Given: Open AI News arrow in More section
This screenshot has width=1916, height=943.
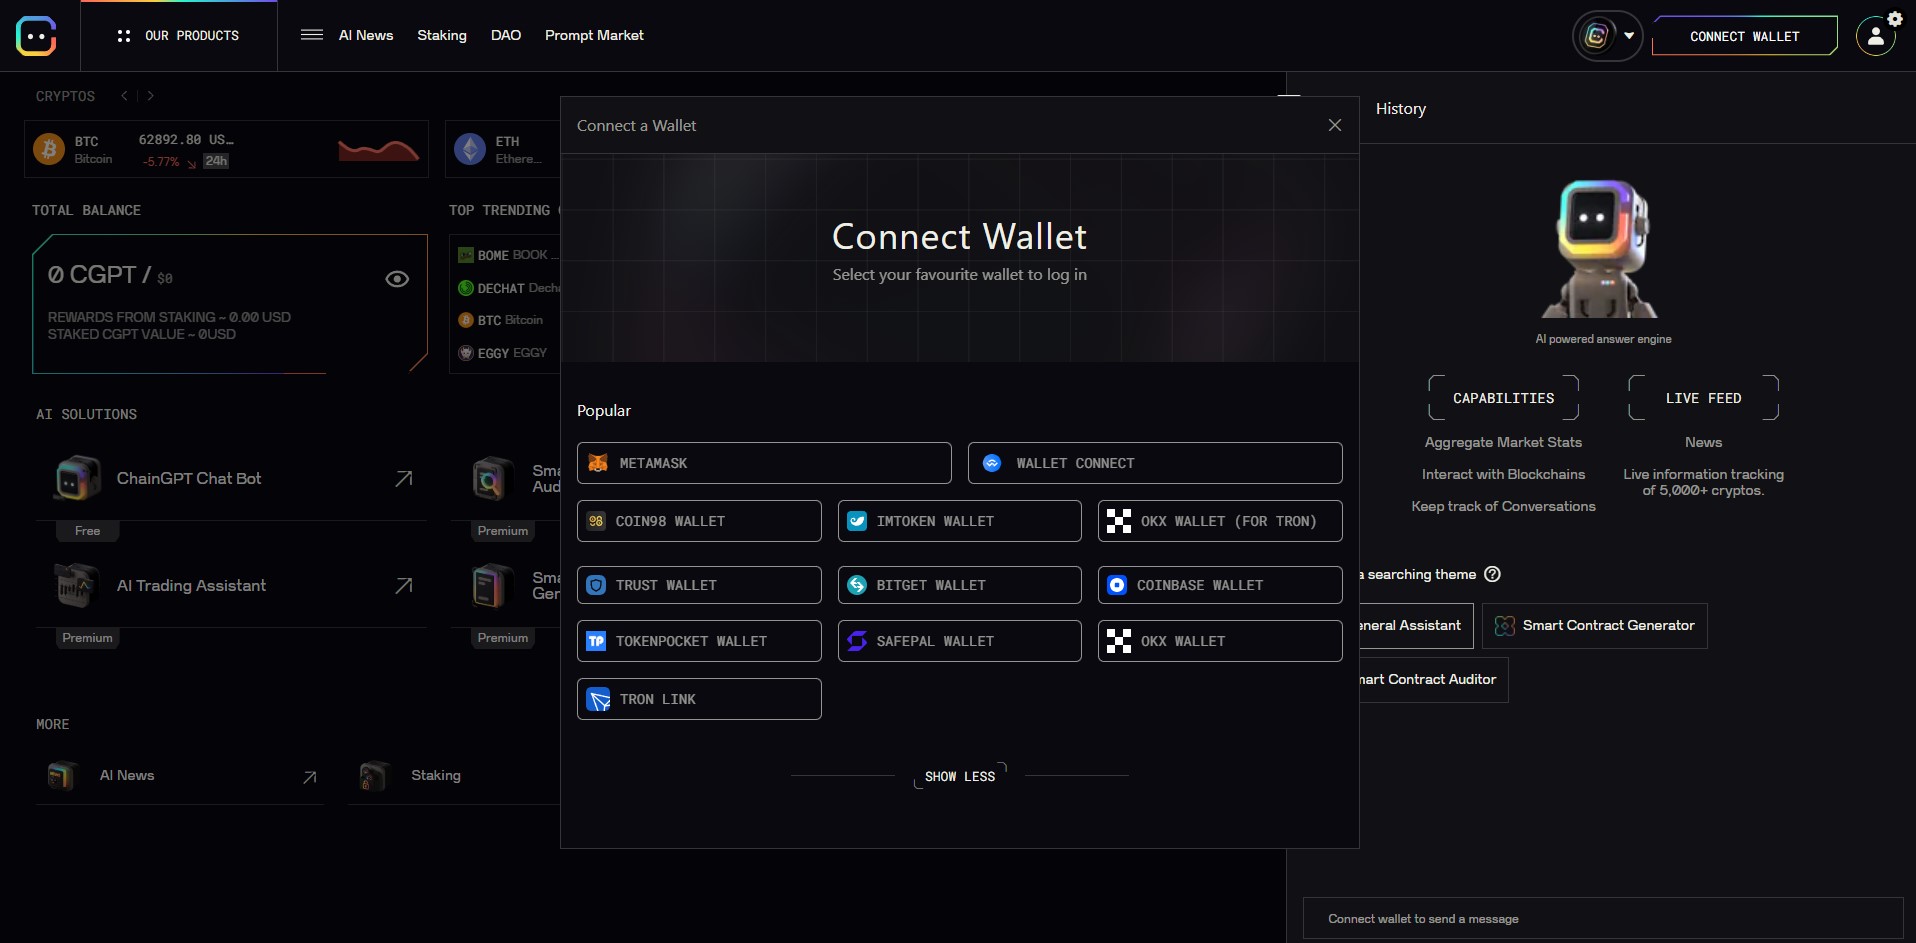Looking at the screenshot, I should (x=310, y=776).
